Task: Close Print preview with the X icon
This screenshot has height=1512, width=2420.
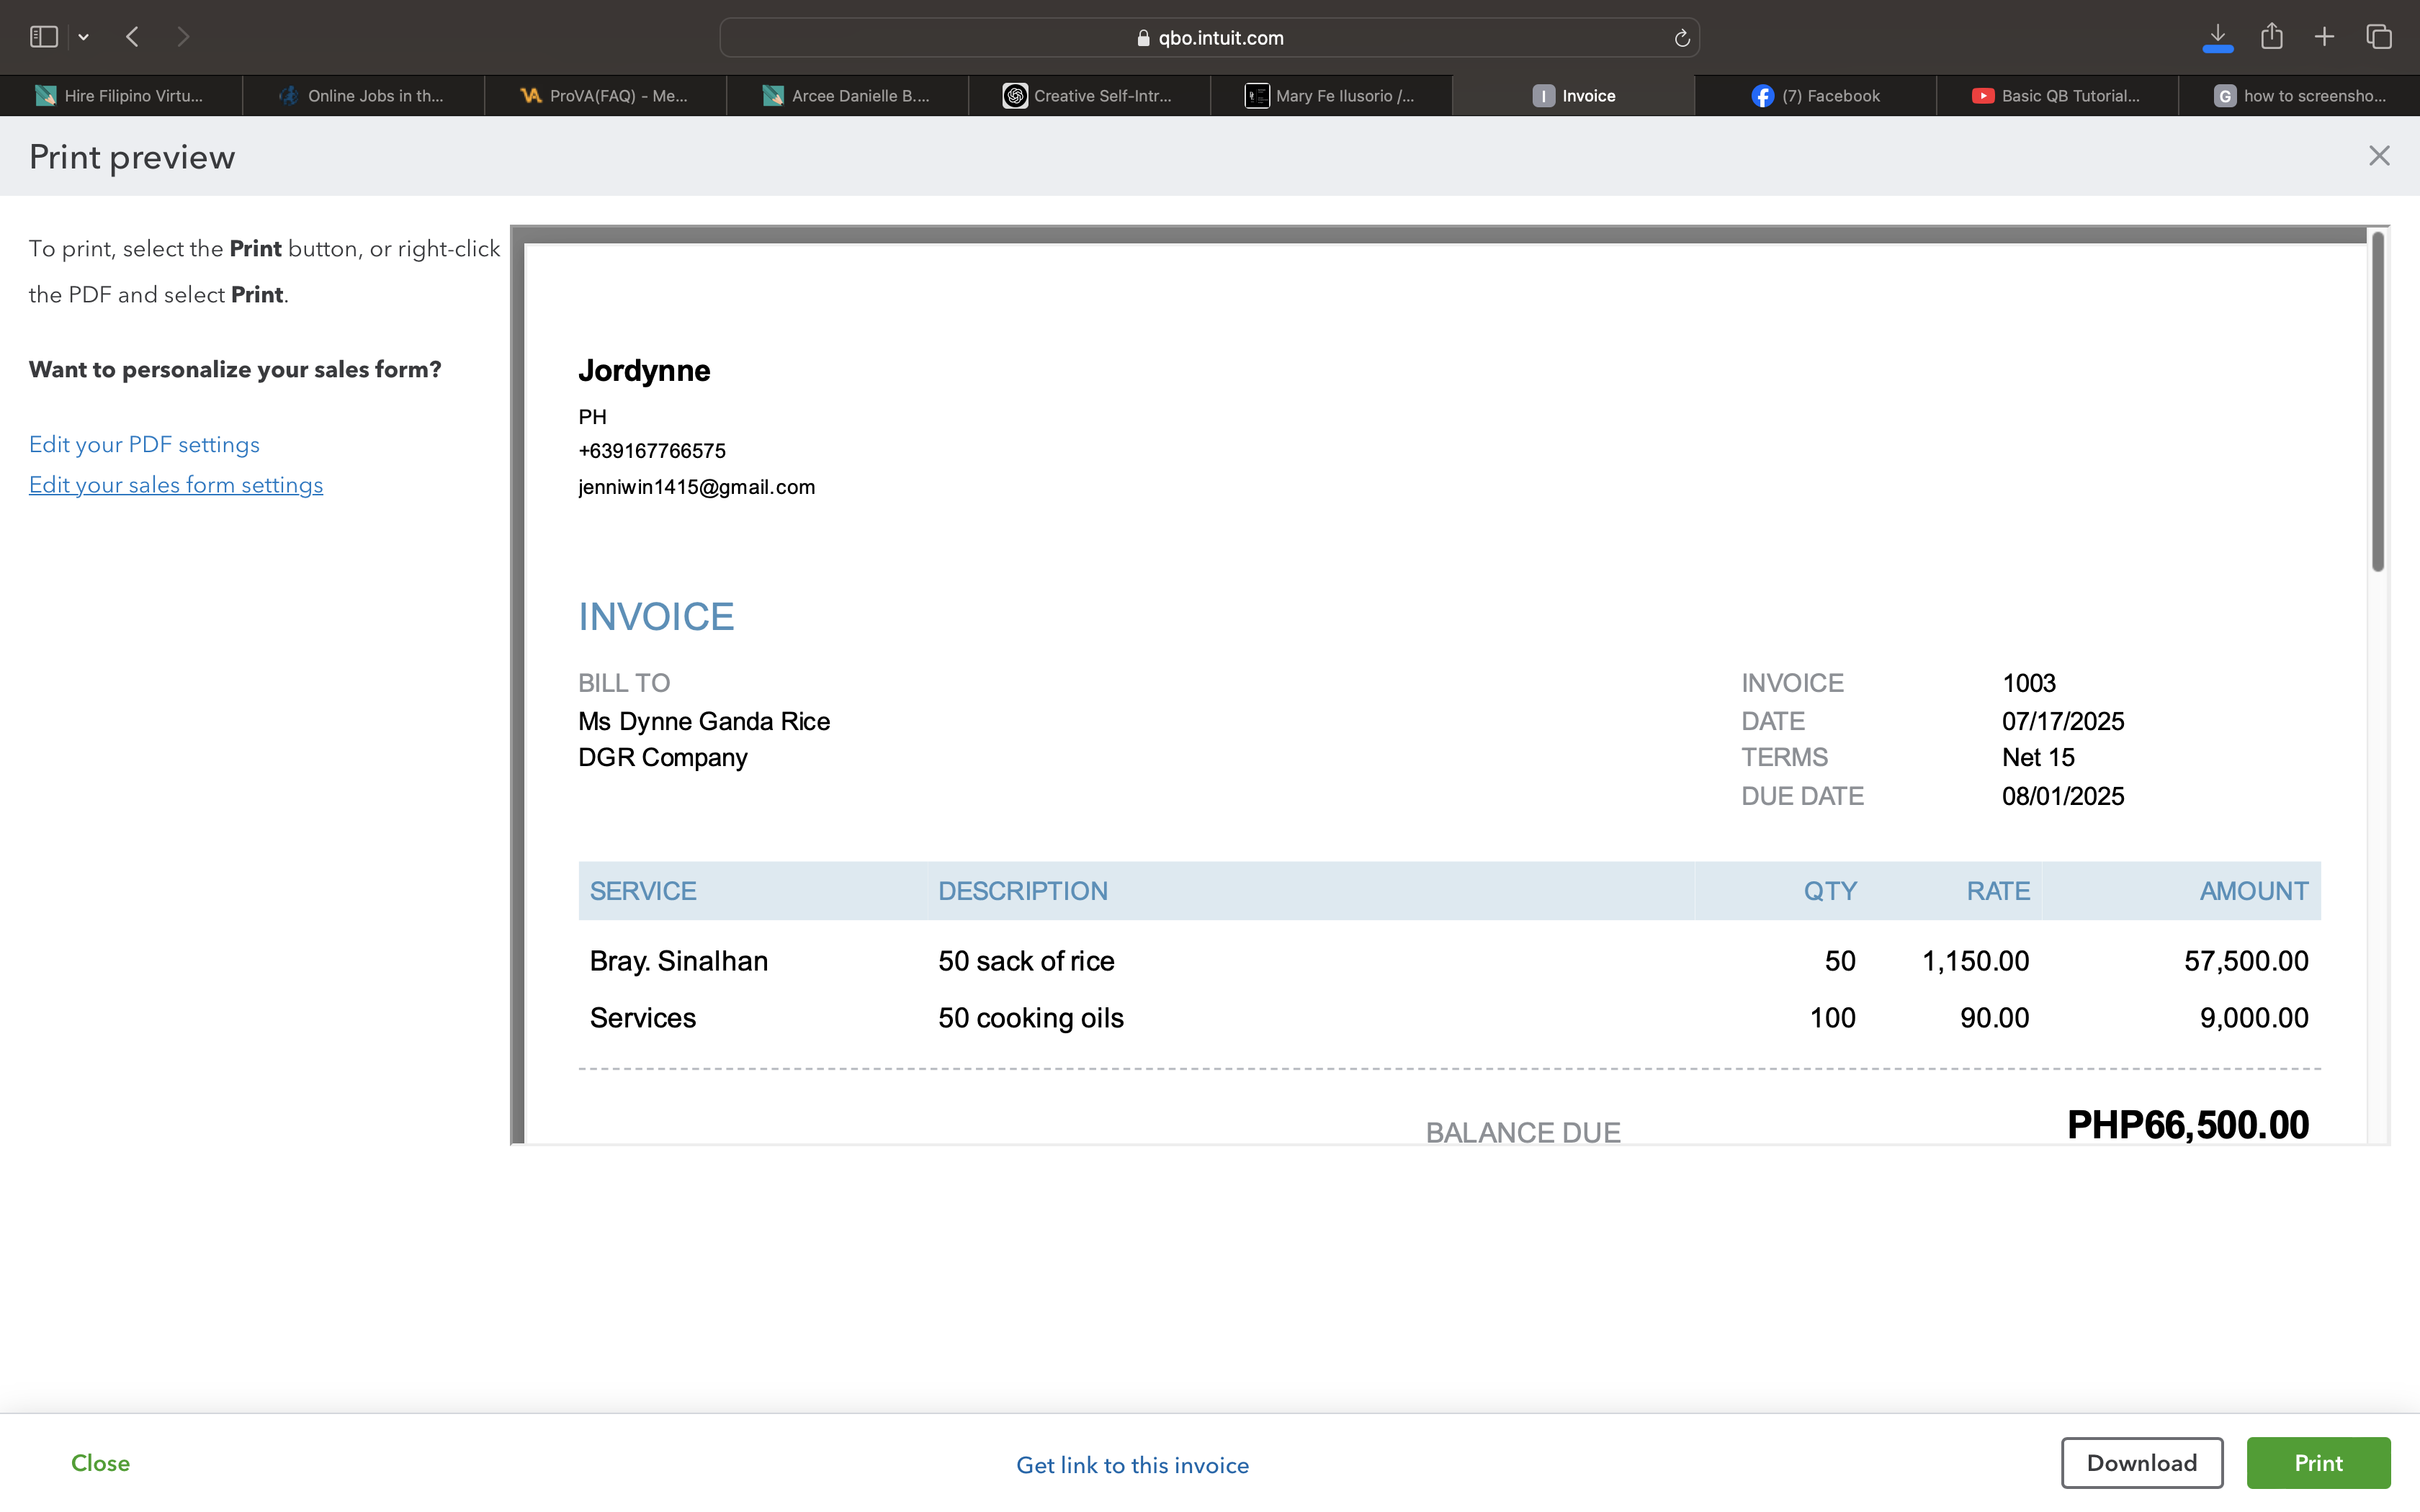Action: click(2379, 156)
